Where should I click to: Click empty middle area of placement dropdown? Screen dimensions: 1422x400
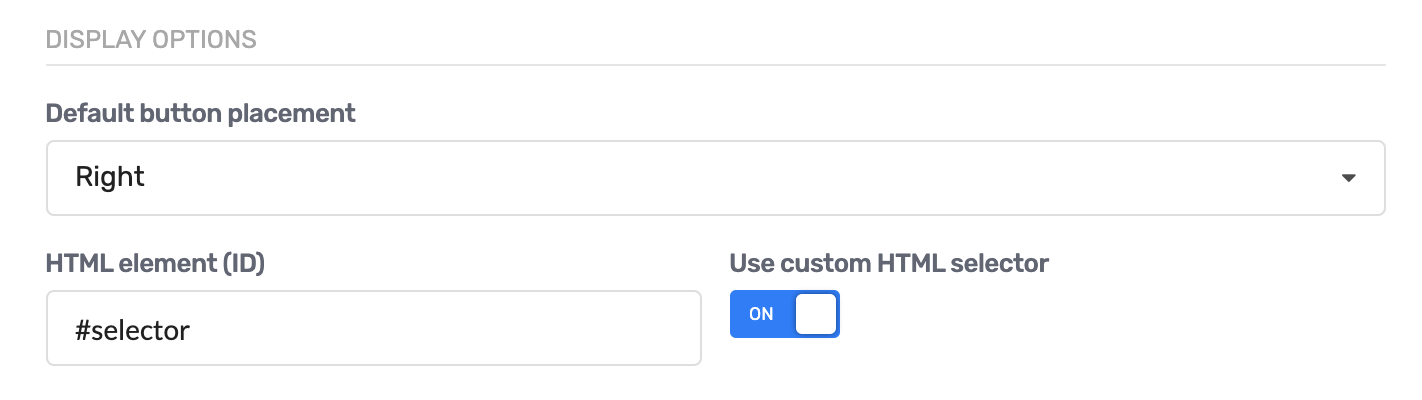click(x=700, y=178)
